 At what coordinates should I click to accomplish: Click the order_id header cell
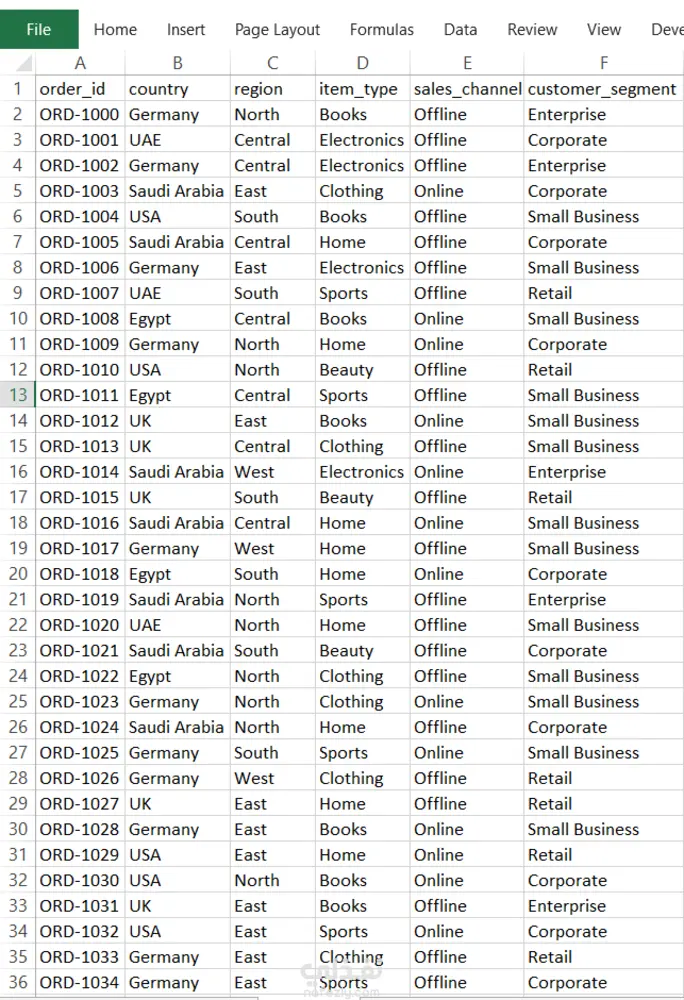click(x=80, y=89)
